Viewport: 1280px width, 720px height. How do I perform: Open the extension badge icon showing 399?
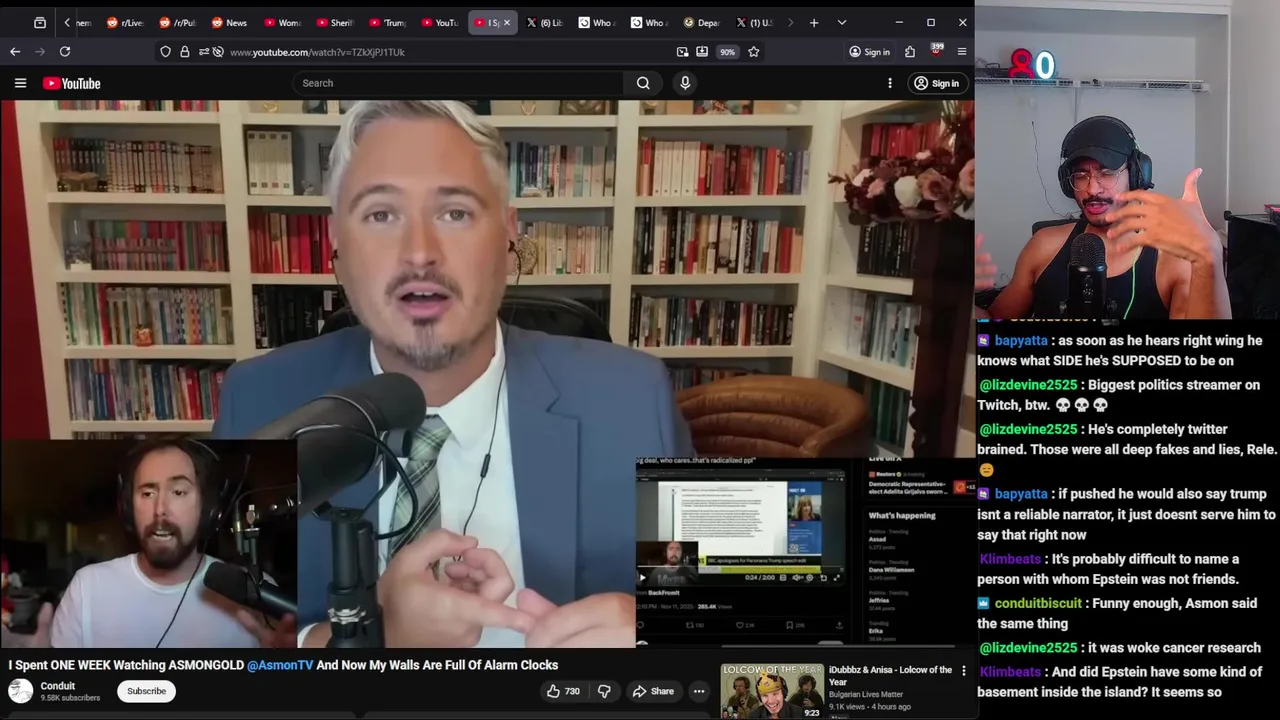click(936, 50)
